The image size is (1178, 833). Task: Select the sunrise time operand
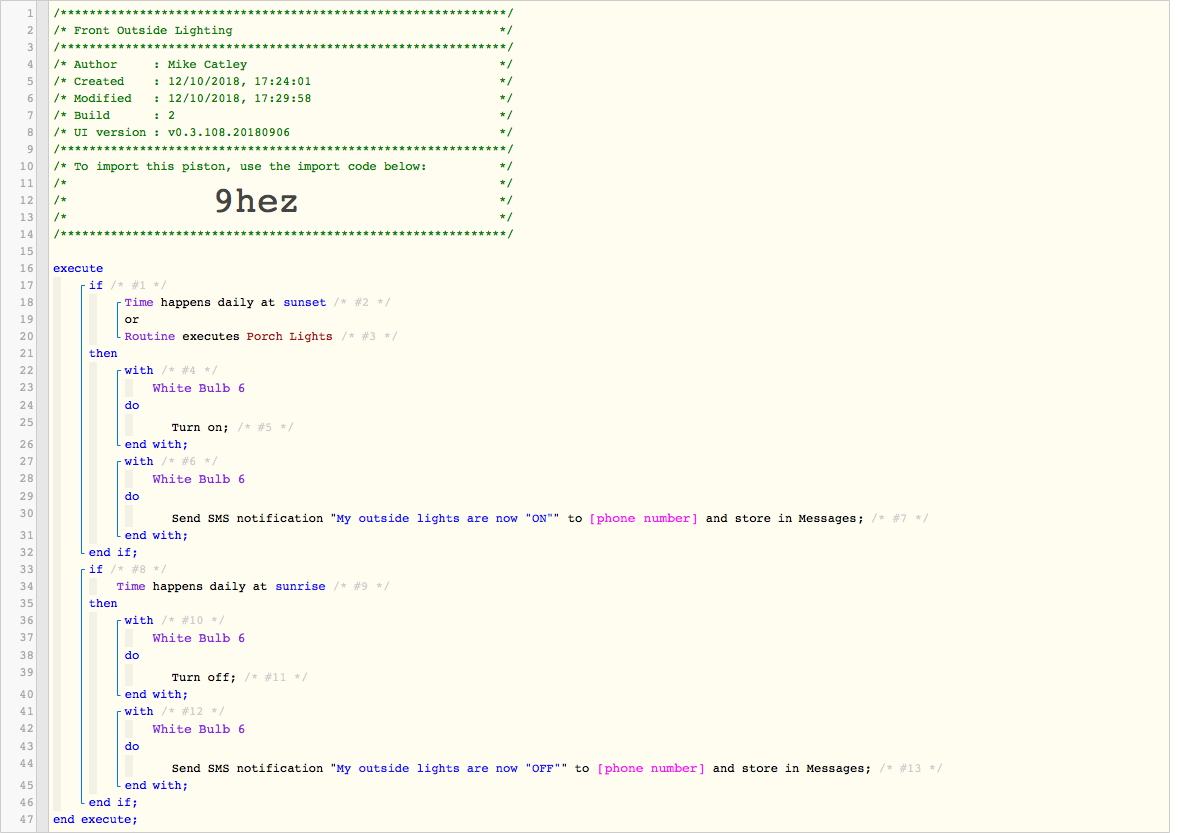point(301,586)
